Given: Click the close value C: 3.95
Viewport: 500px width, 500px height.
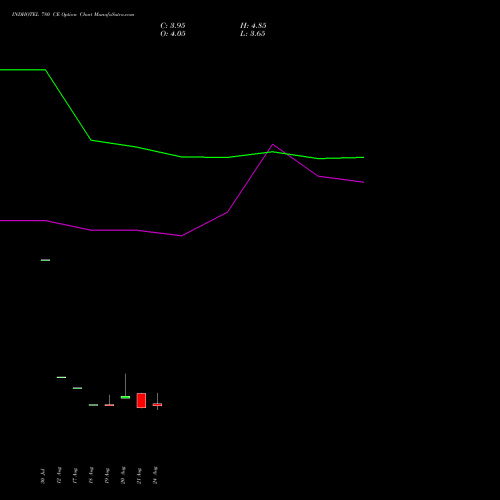Looking at the screenshot, I should 173,26.
